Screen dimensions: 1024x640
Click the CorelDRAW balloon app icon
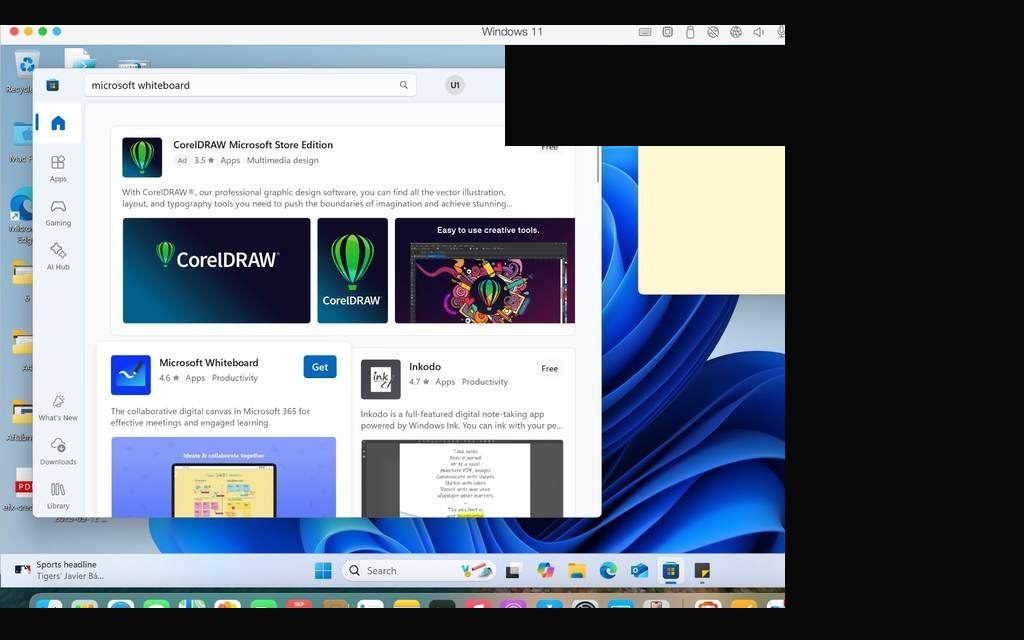click(142, 157)
